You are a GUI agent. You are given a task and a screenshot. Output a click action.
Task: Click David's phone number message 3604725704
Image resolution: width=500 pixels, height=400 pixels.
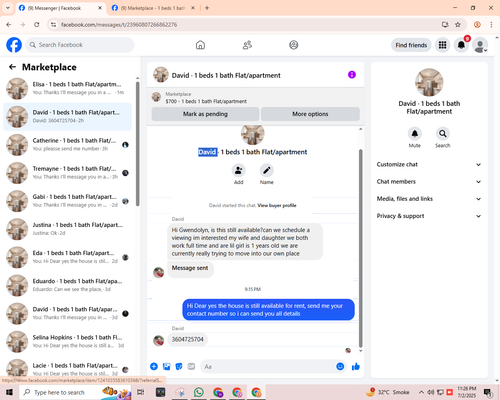point(188,339)
